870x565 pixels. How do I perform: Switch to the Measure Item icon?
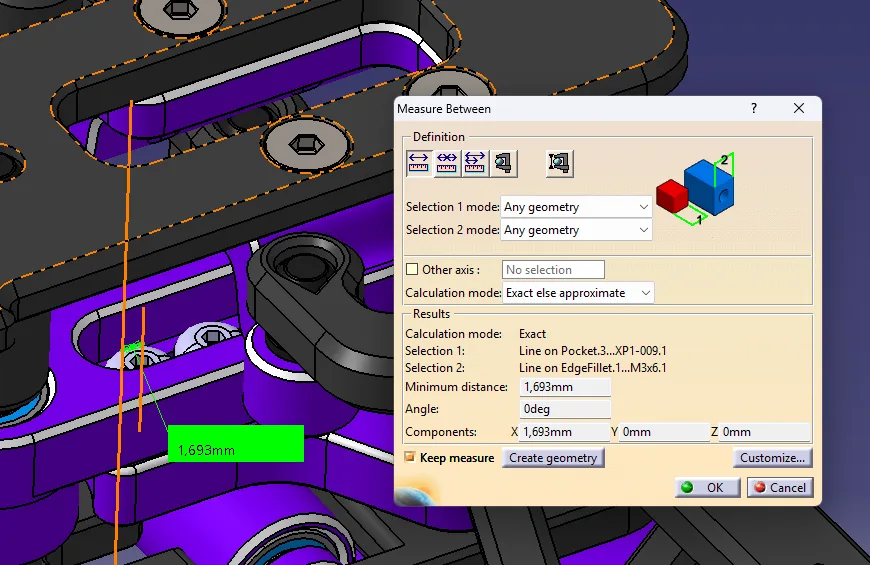(x=504, y=163)
